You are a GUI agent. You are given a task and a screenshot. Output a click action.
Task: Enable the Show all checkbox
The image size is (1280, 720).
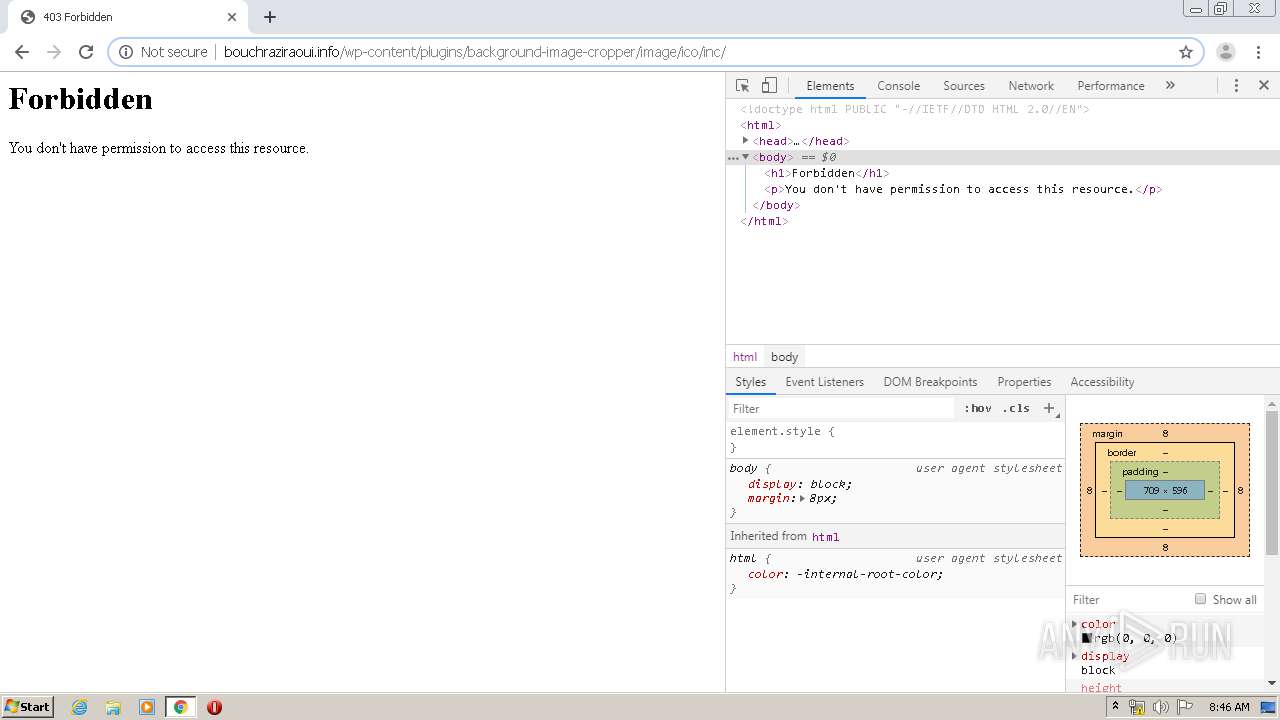point(1200,599)
